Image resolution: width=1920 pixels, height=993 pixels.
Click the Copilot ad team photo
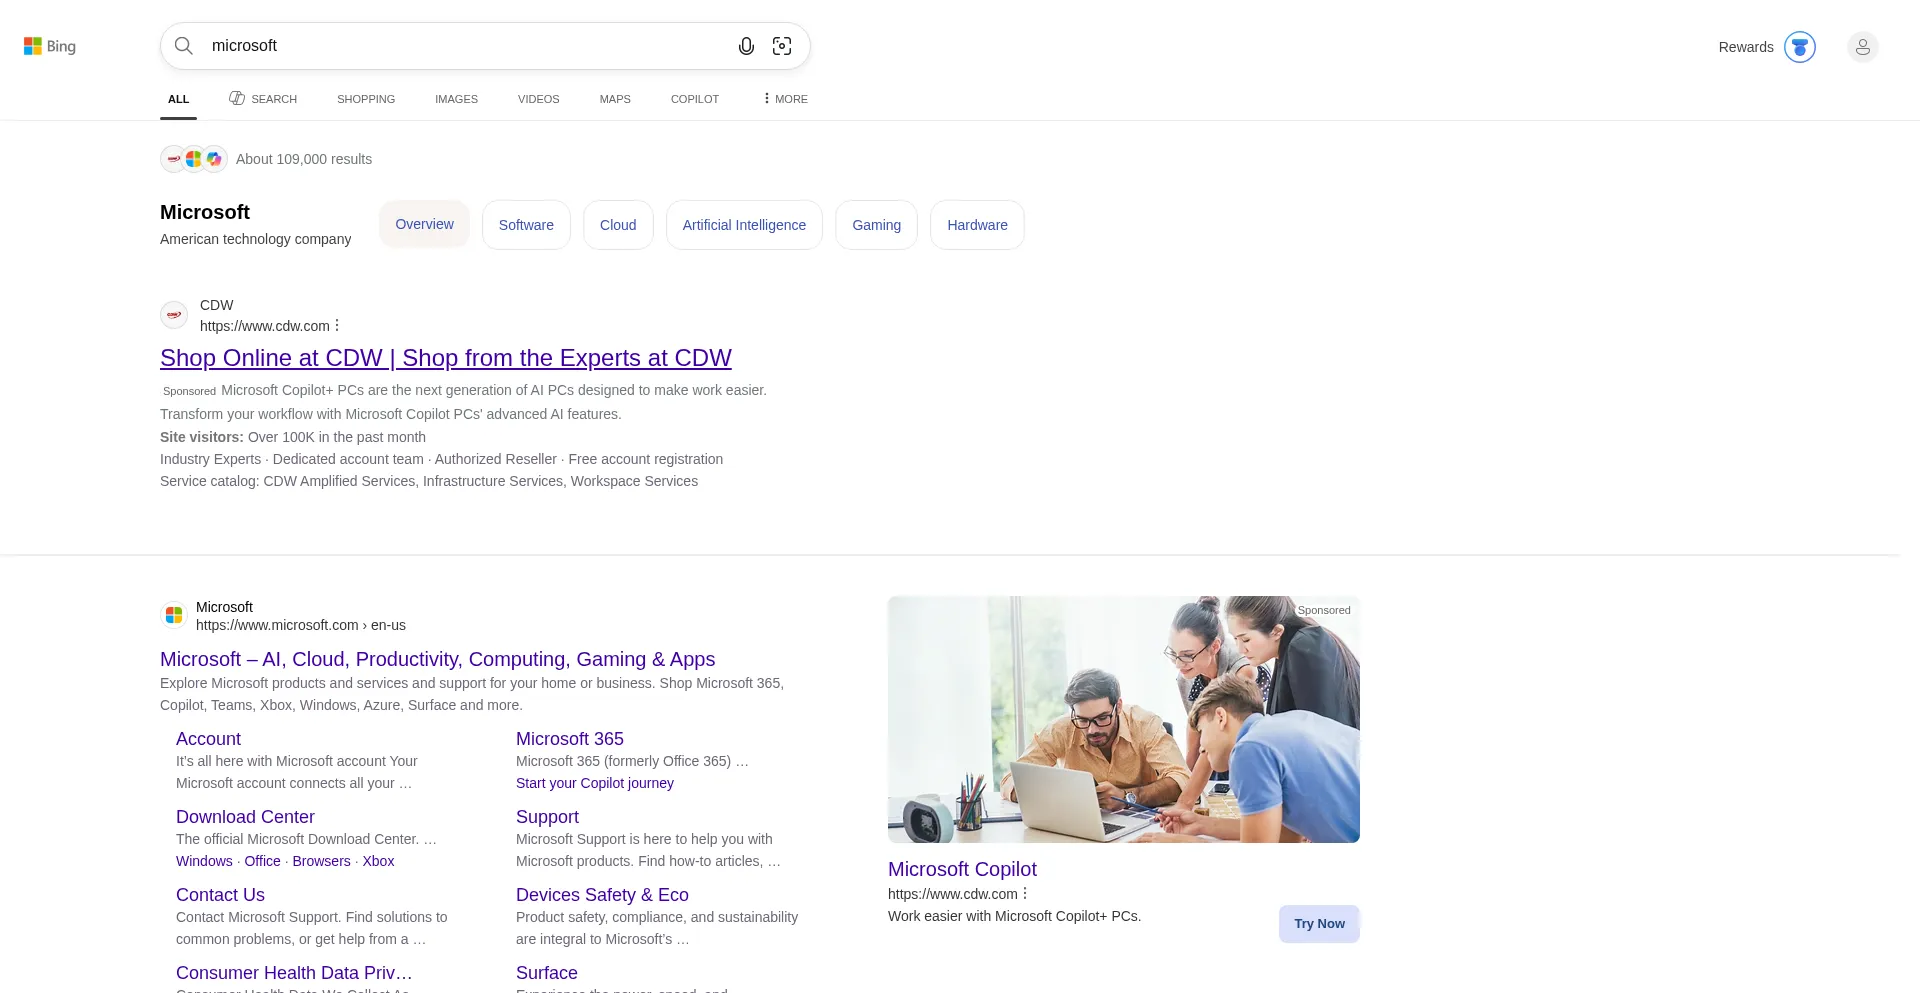click(x=1124, y=720)
